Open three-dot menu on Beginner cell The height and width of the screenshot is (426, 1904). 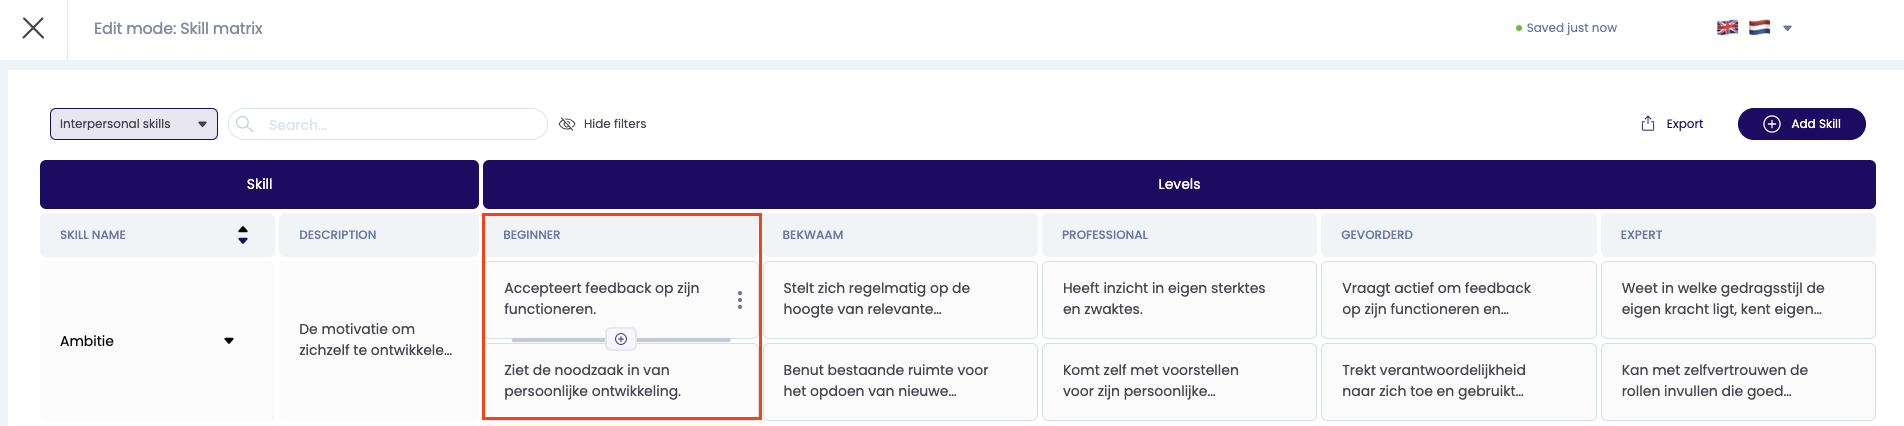point(739,300)
